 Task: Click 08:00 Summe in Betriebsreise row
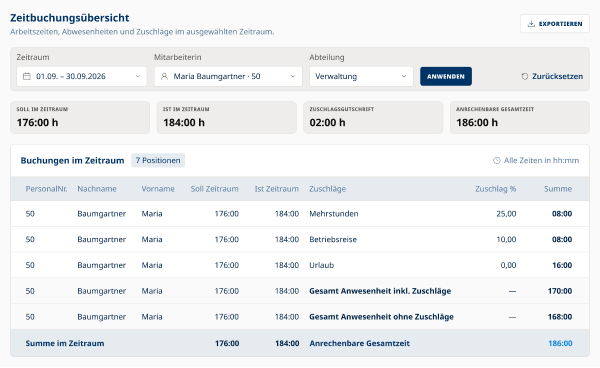point(562,240)
